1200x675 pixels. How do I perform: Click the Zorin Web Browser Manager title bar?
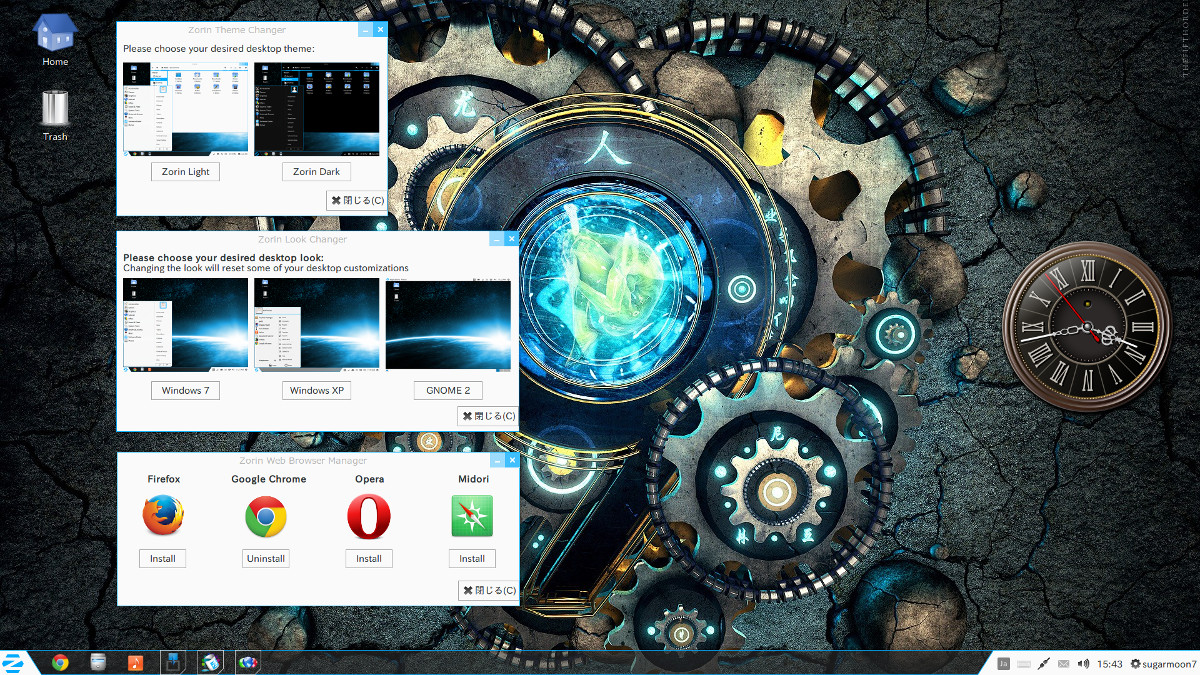(x=303, y=460)
